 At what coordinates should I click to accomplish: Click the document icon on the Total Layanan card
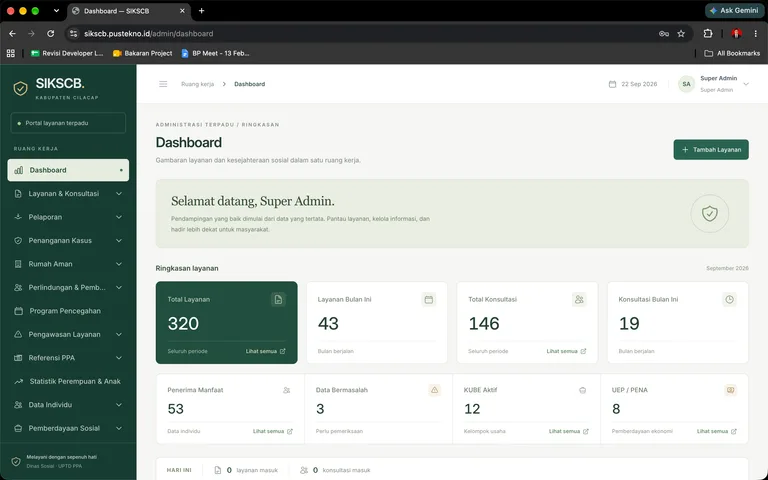click(278, 300)
